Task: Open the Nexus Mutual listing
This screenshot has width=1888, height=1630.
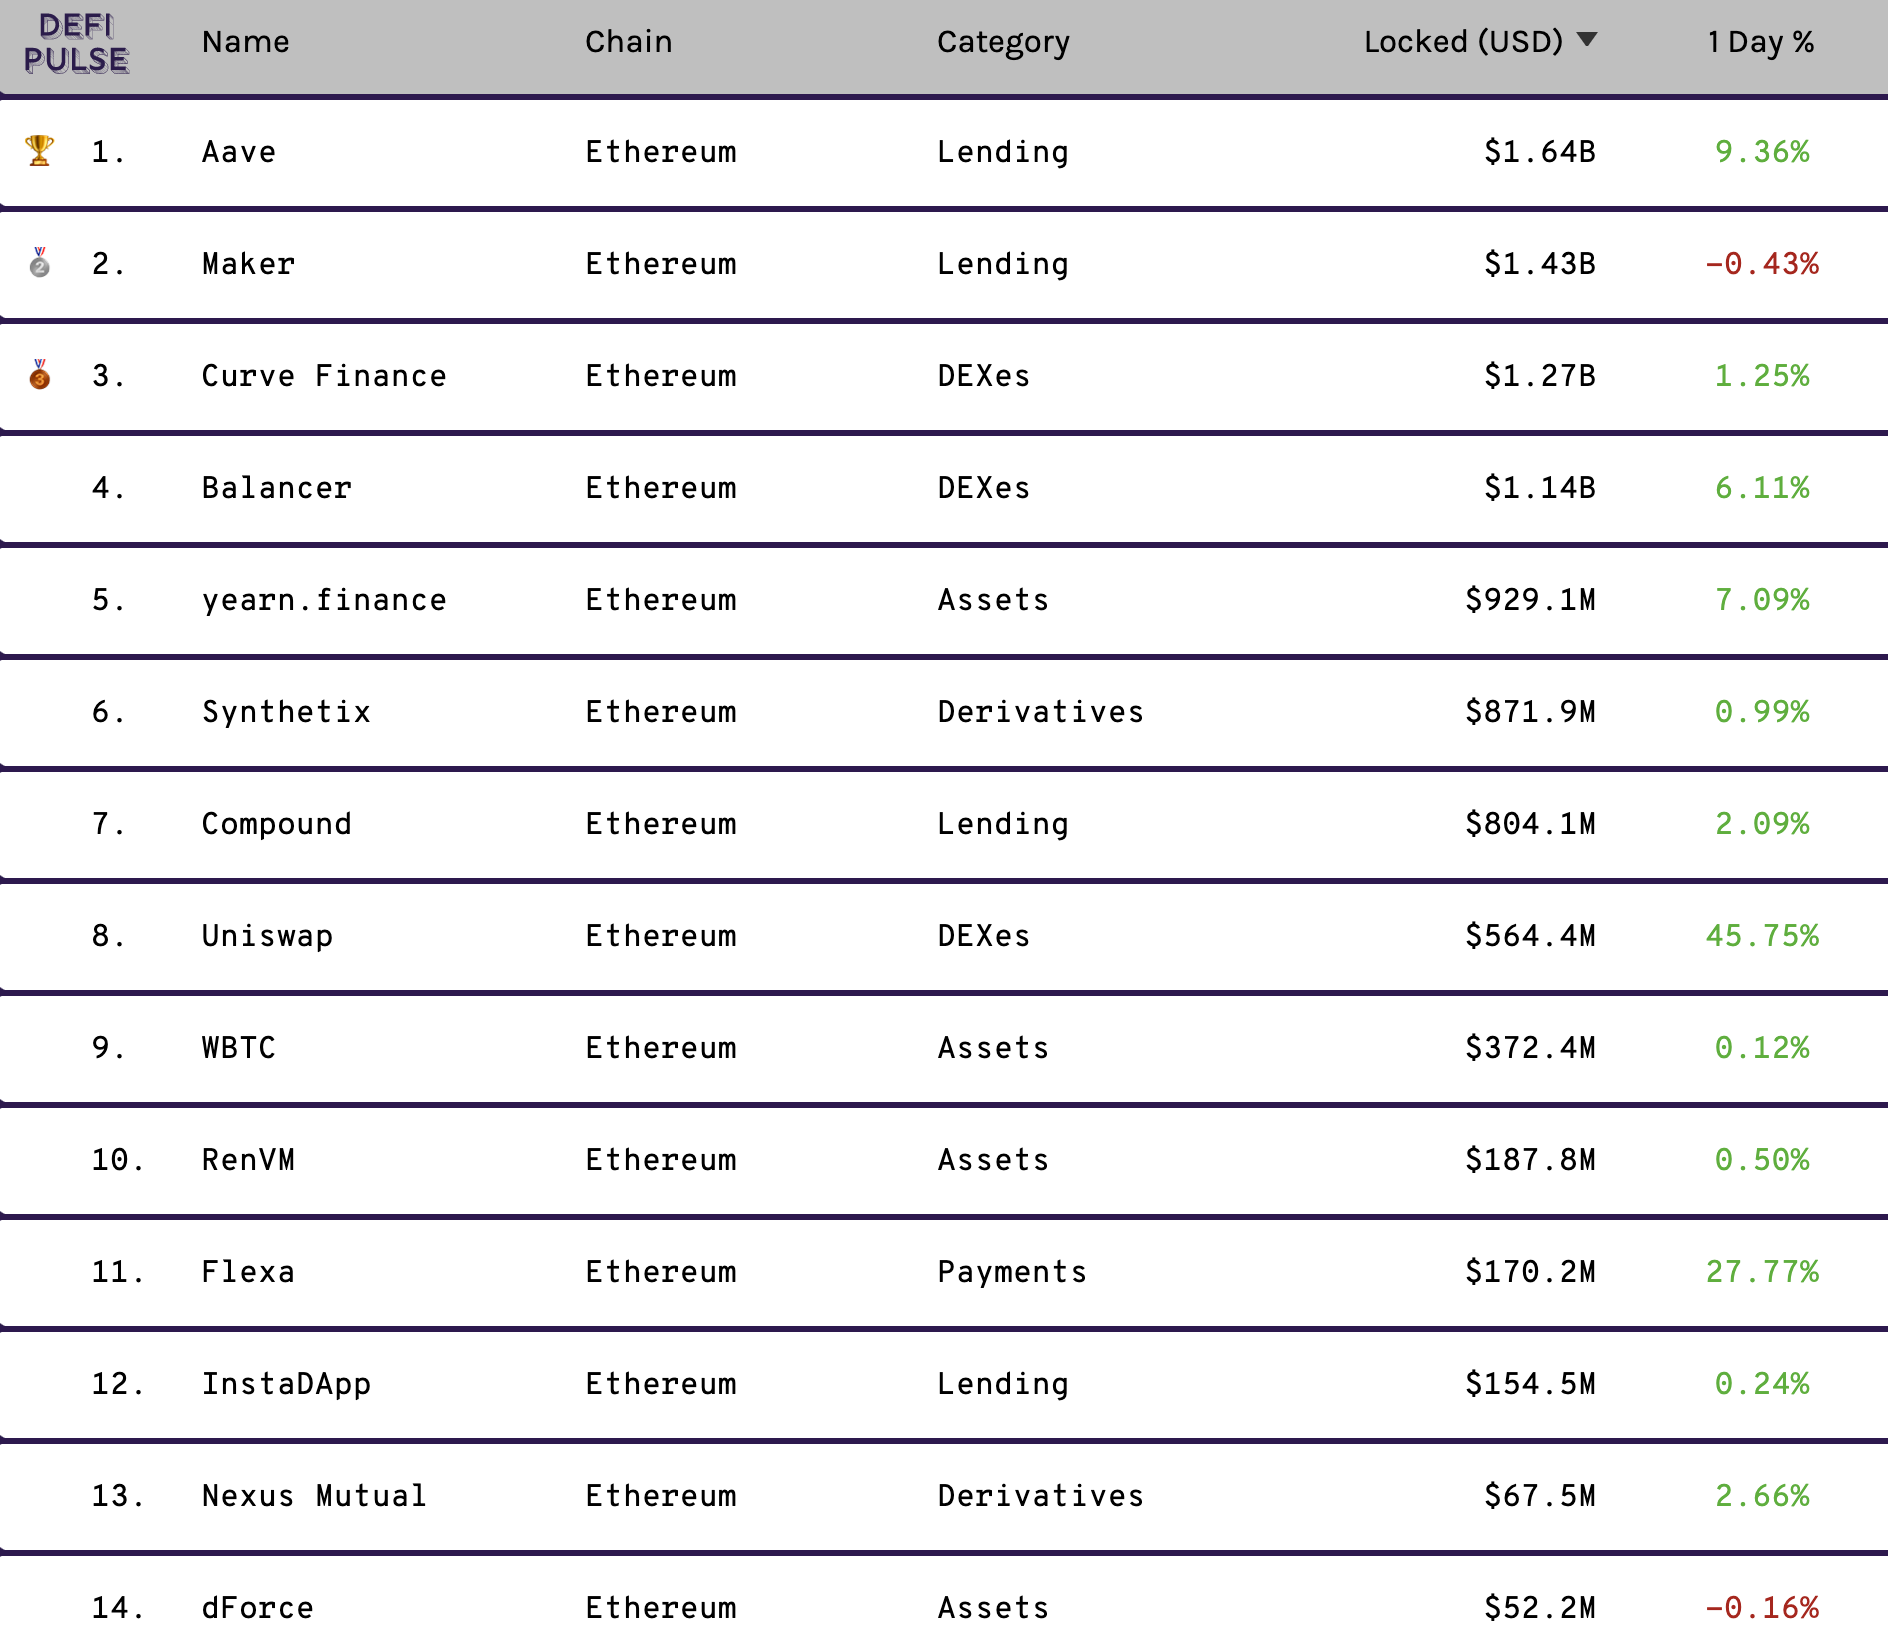Action: click(314, 1496)
